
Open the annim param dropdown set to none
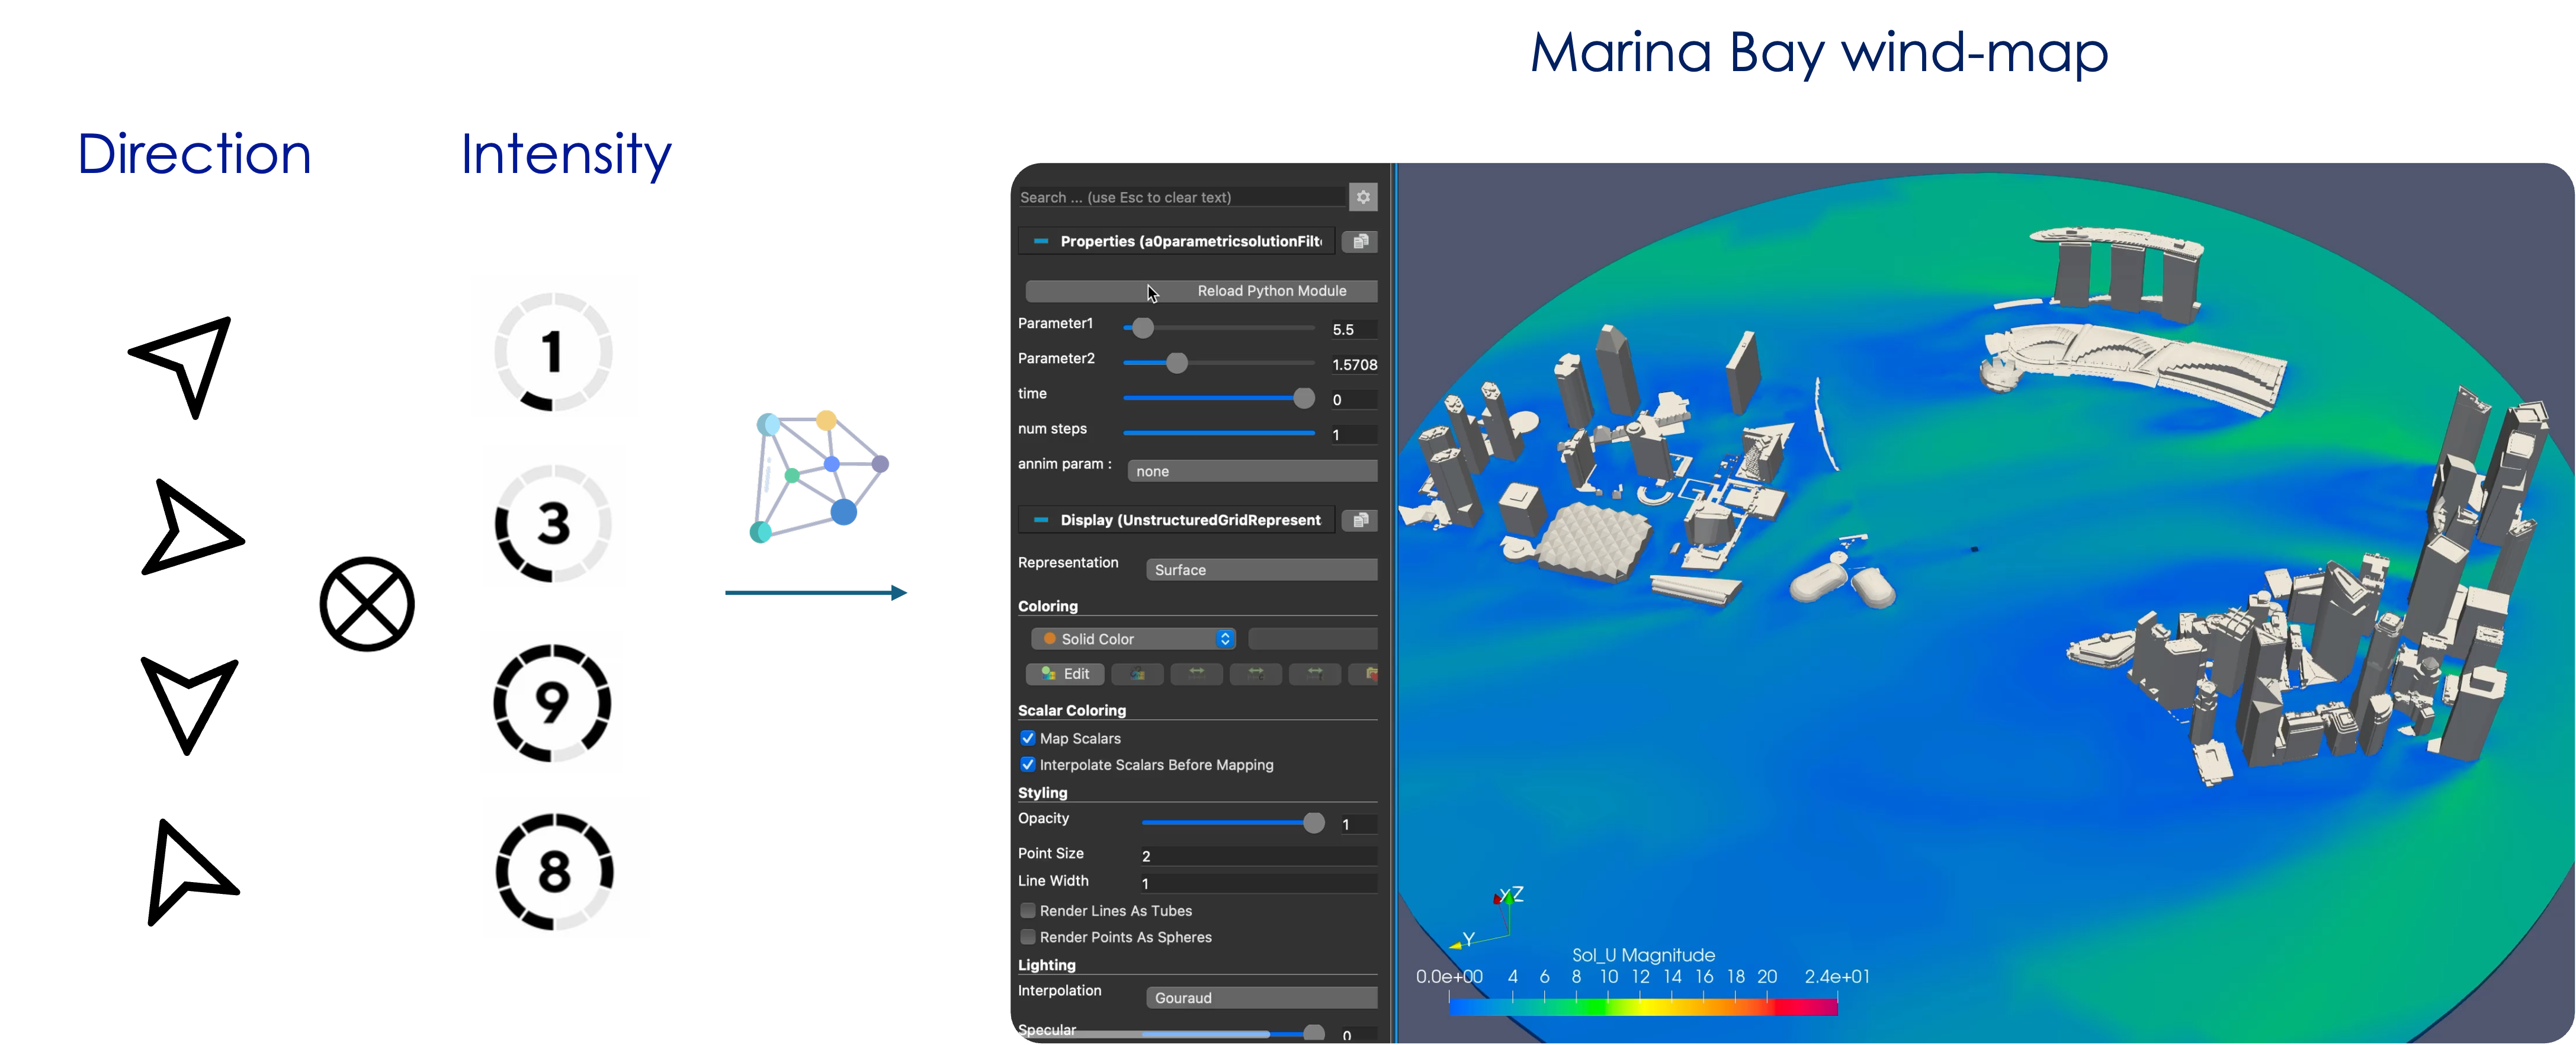click(x=1252, y=471)
